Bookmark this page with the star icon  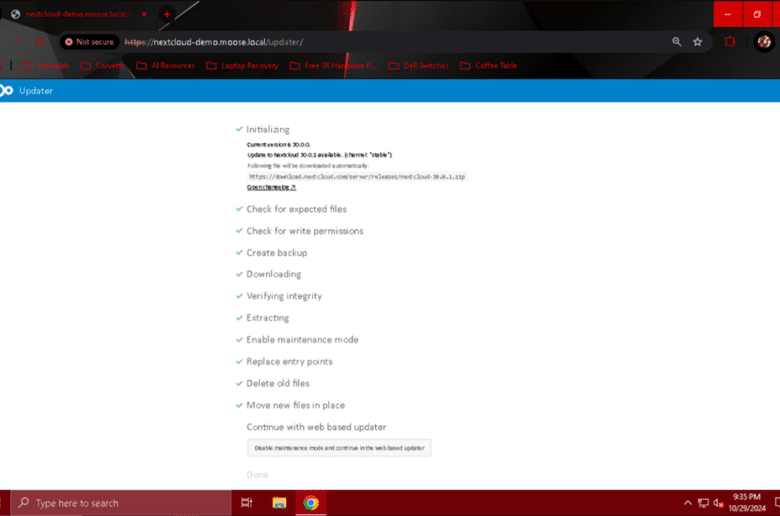pyautogui.click(x=697, y=42)
